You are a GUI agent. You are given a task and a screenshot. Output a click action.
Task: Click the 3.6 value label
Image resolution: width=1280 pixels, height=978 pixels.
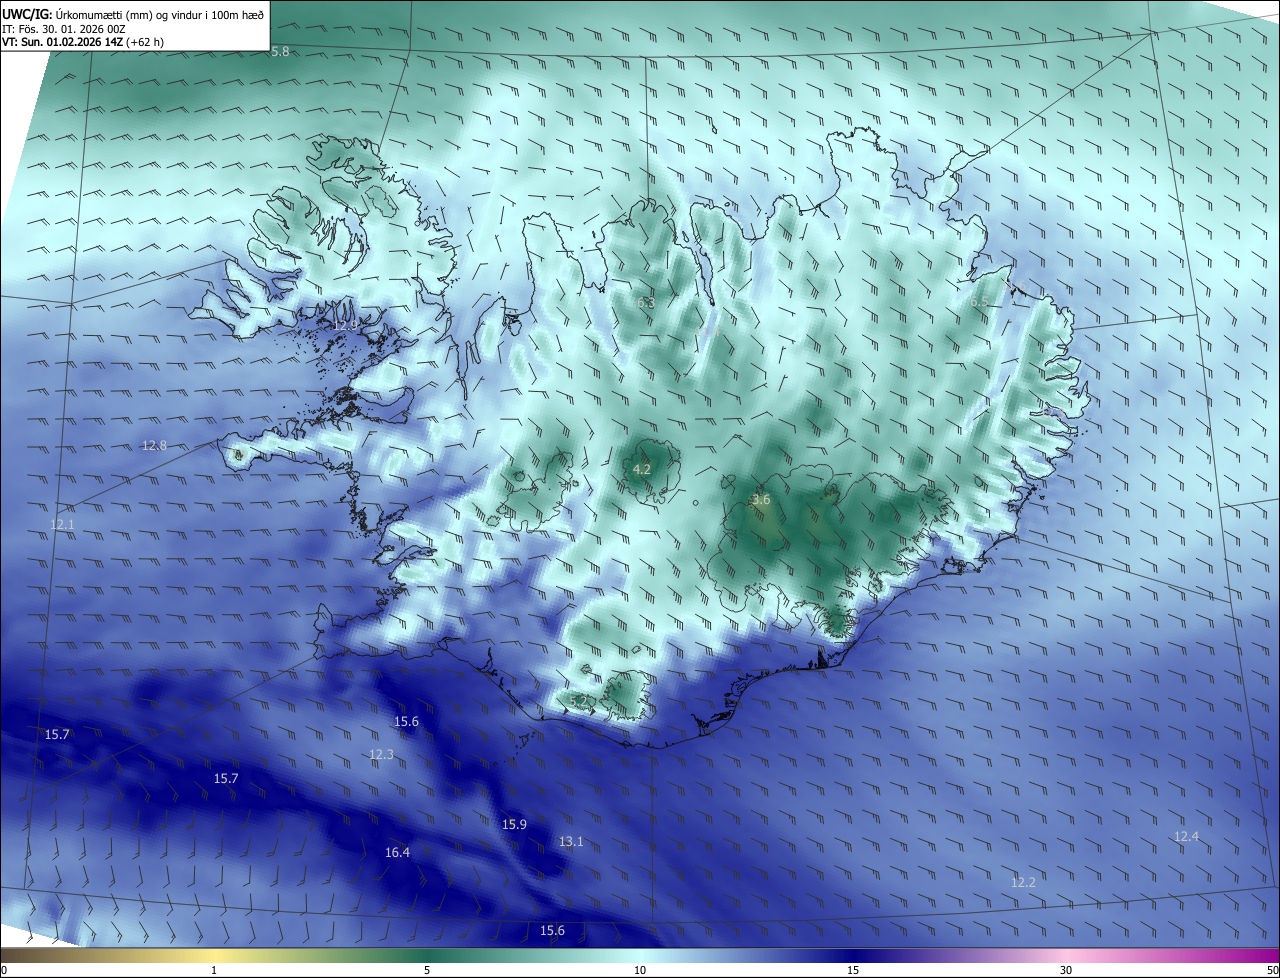(x=761, y=500)
